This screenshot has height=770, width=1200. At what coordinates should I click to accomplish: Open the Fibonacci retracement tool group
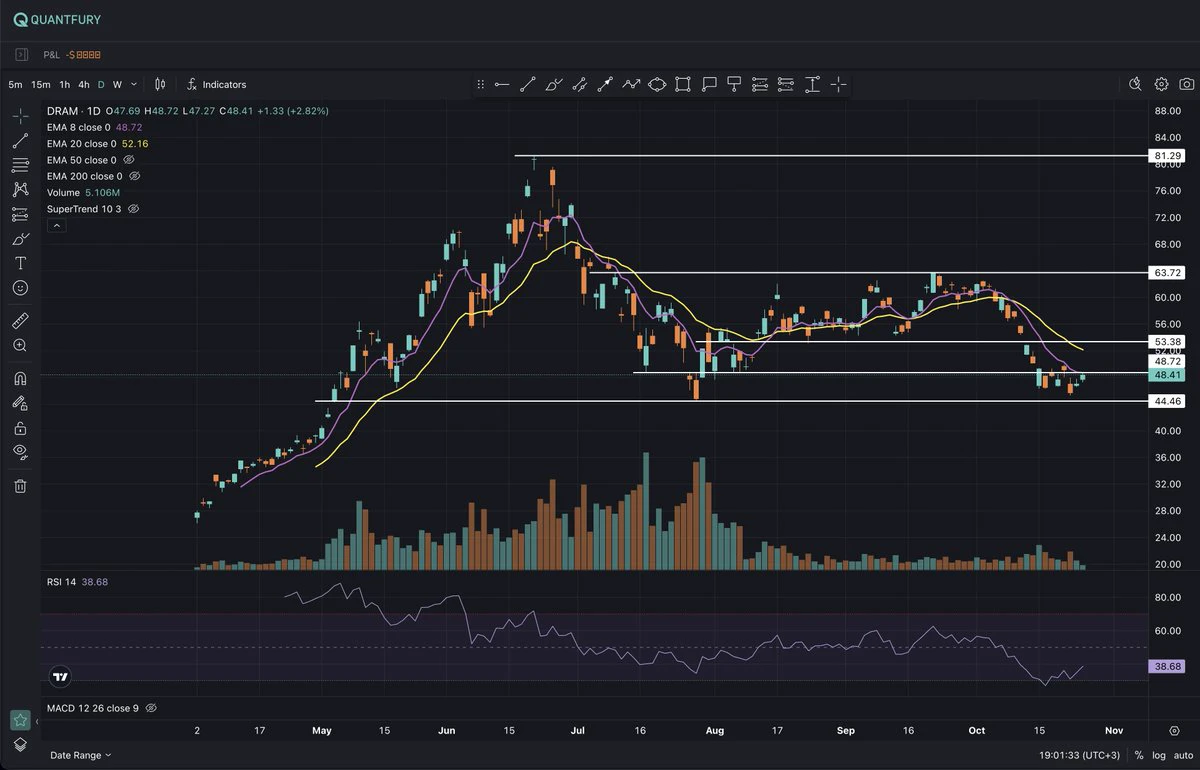click(20, 165)
